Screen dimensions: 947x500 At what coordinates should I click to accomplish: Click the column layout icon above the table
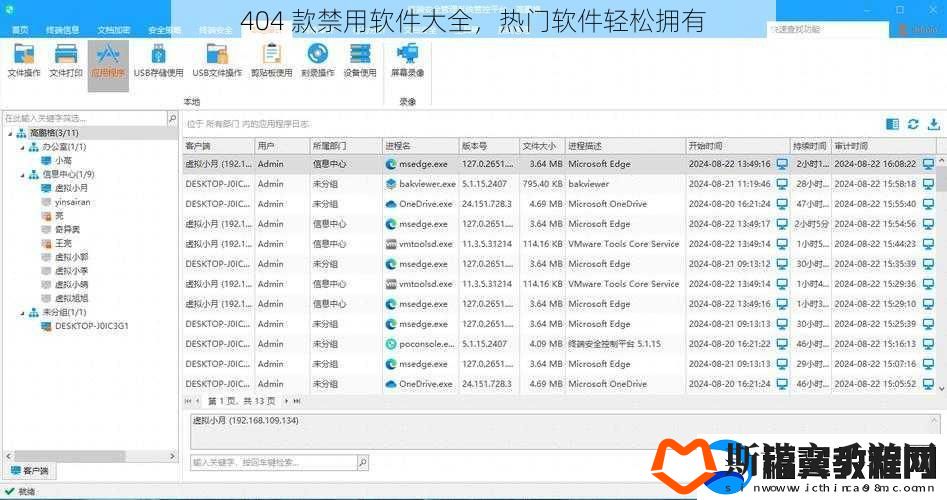(x=892, y=124)
